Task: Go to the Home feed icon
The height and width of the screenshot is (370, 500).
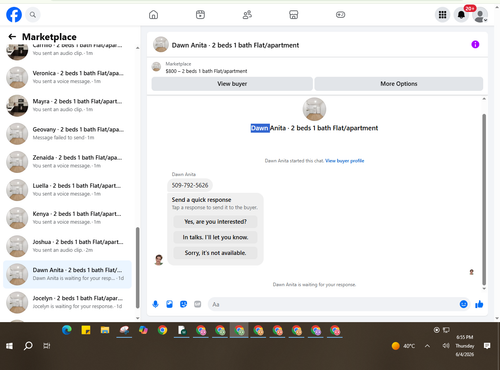Action: 153,15
